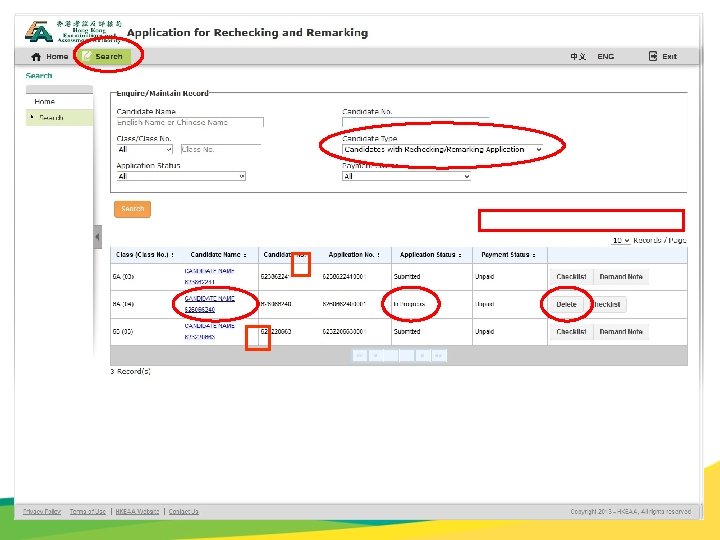
Task: Open the Class dropdown set to All
Action: pos(145,150)
